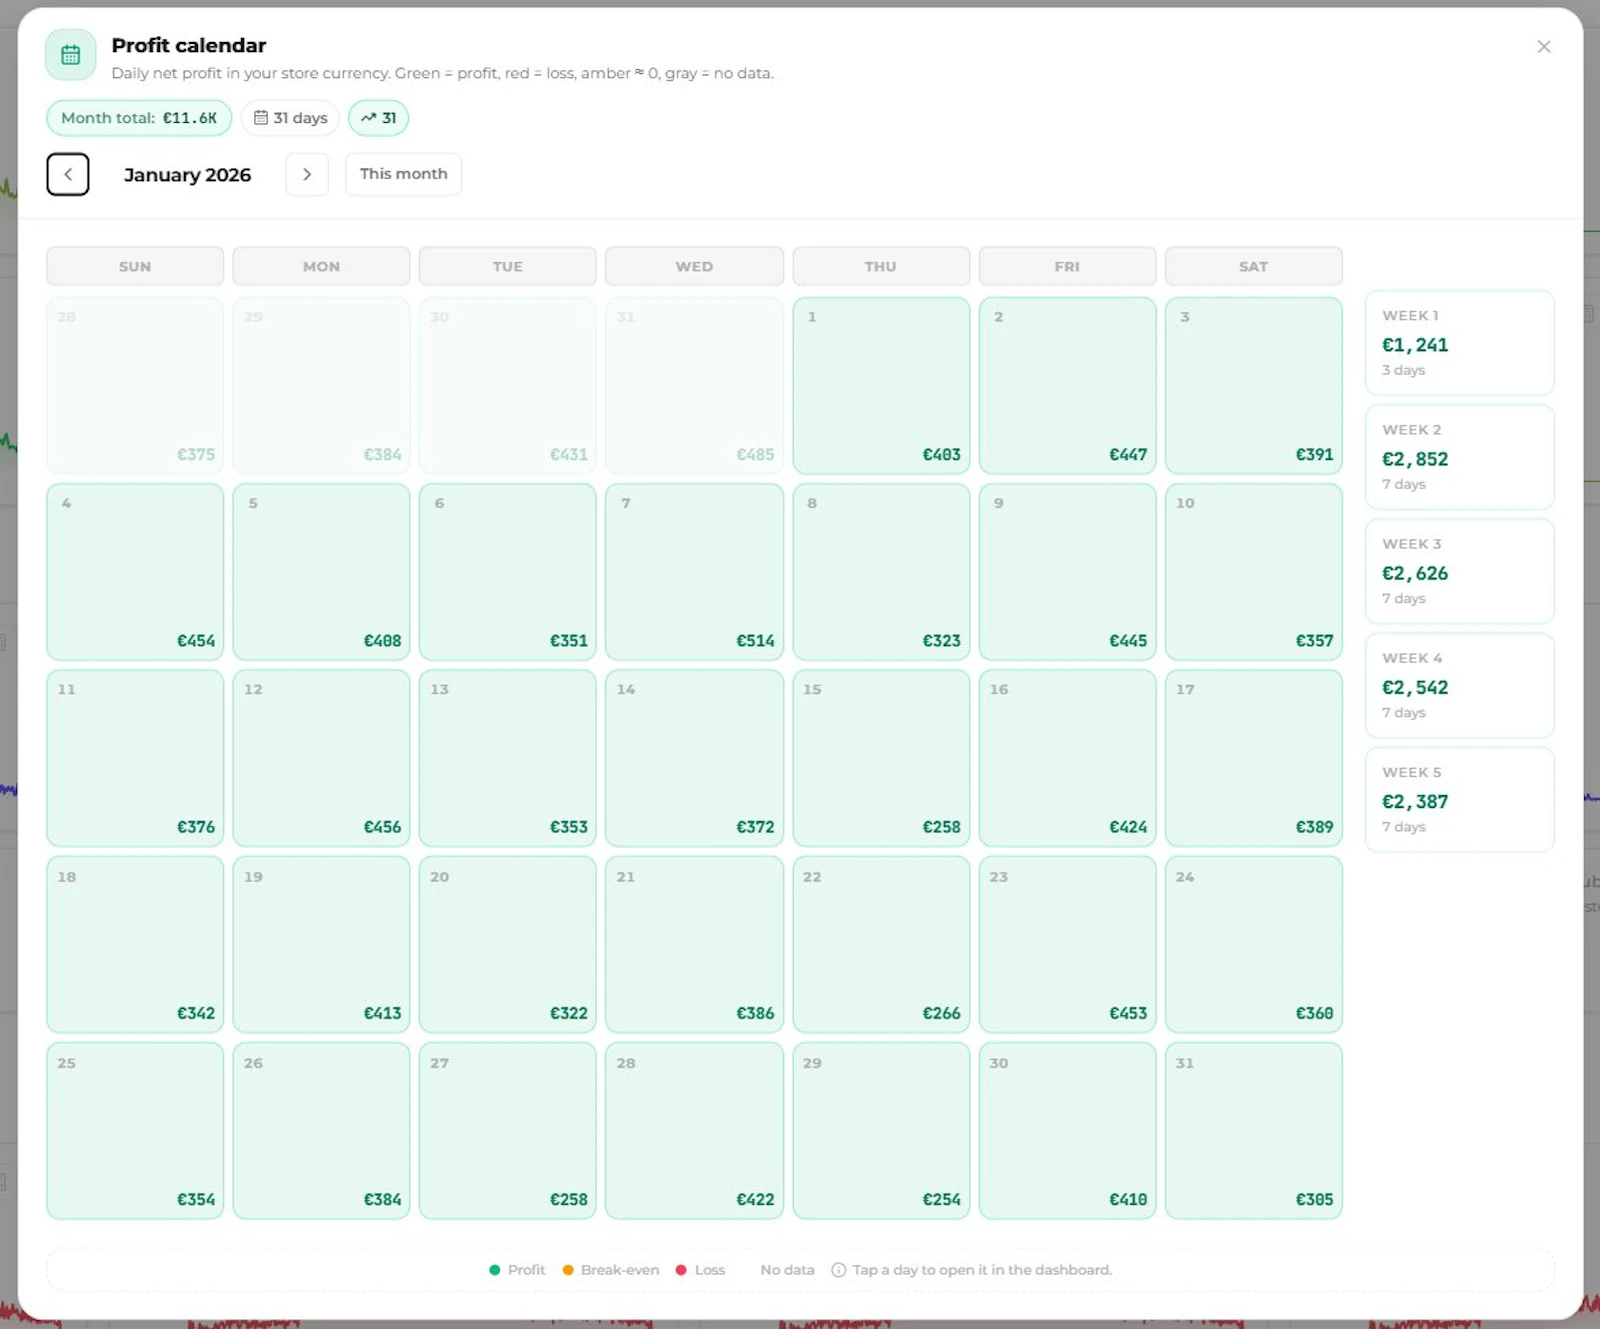Open January 8 with €323
The image size is (1600, 1329).
click(x=881, y=572)
